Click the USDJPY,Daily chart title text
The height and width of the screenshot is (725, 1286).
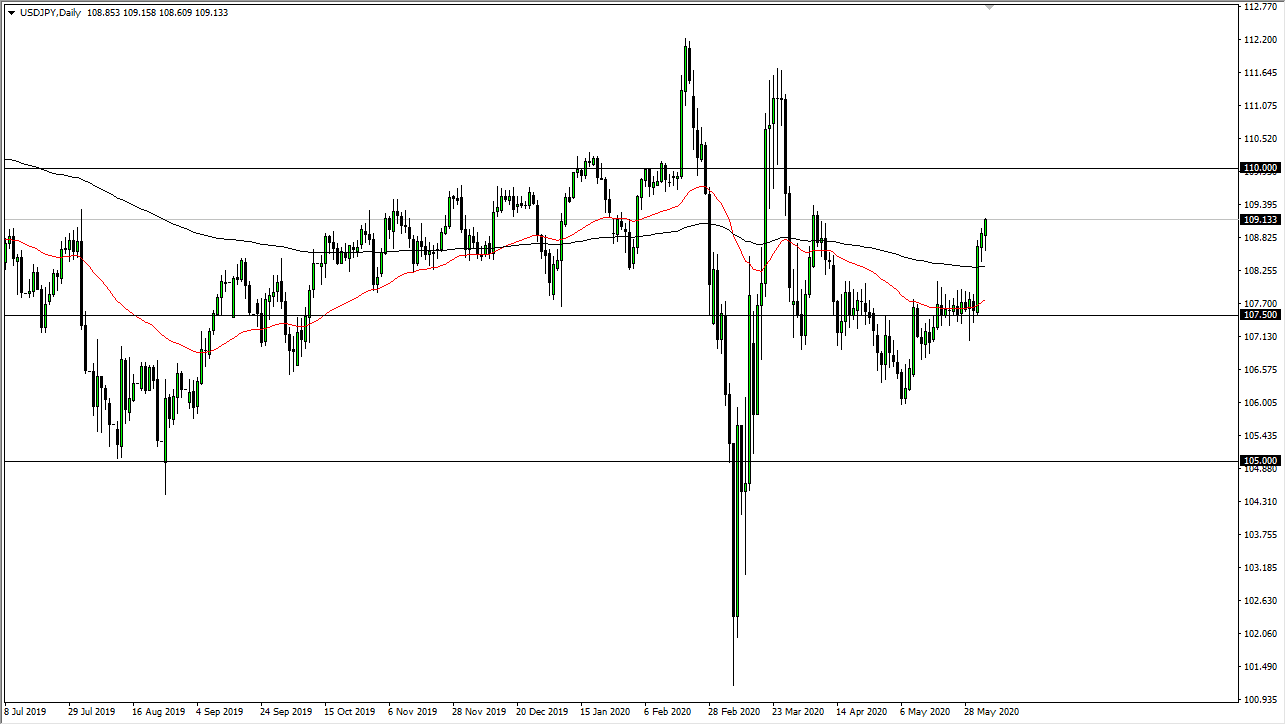[52, 14]
